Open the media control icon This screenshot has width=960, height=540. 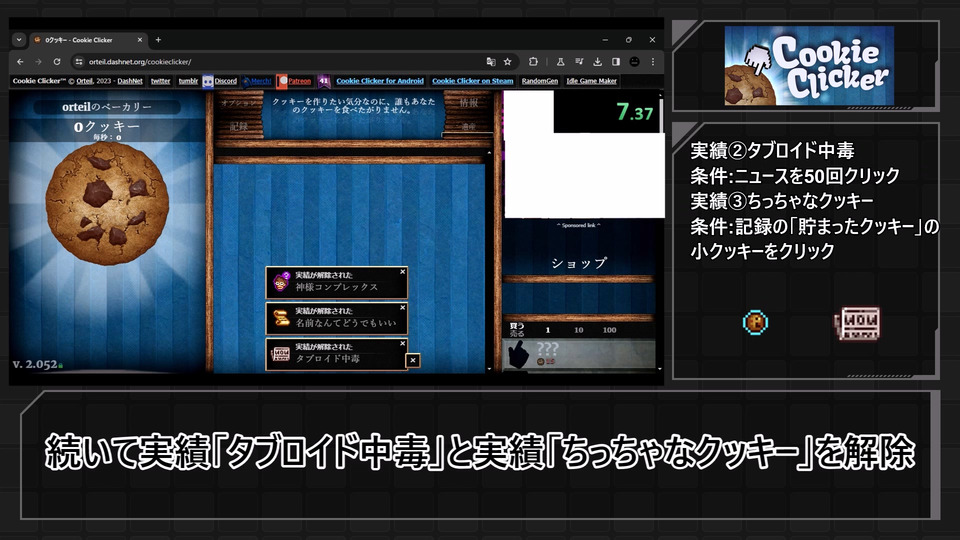579,62
